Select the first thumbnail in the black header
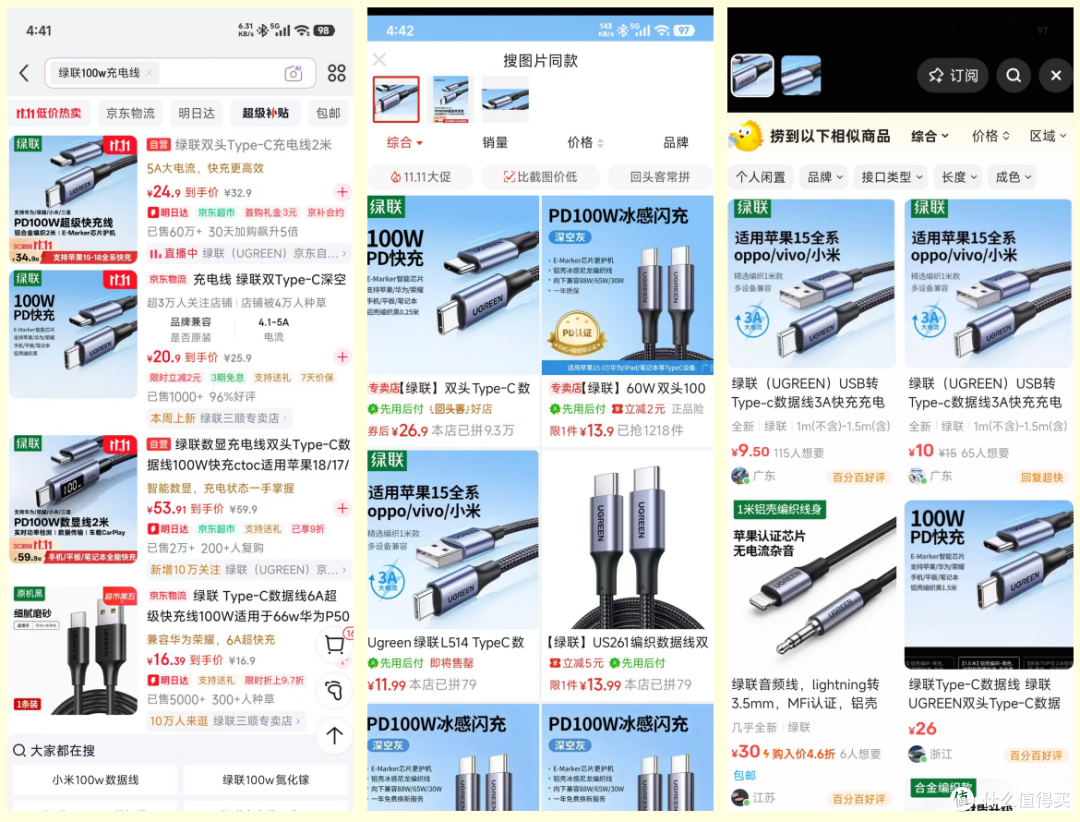 click(752, 75)
